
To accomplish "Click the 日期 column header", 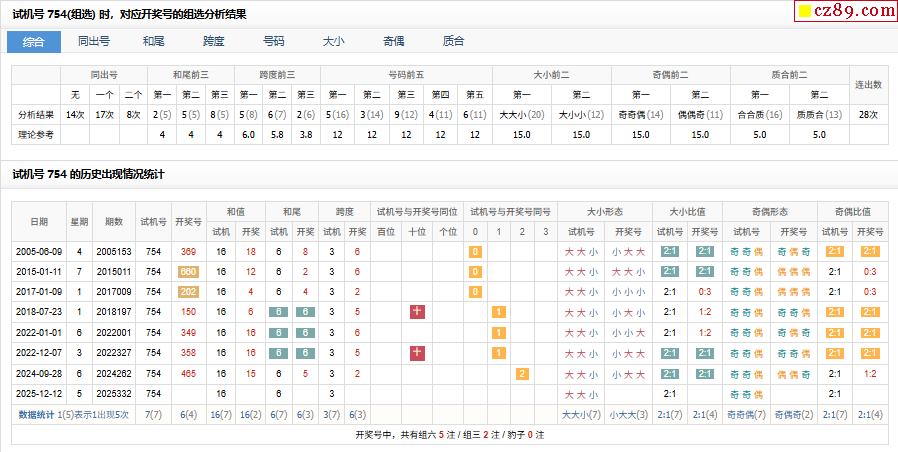I will click(38, 221).
